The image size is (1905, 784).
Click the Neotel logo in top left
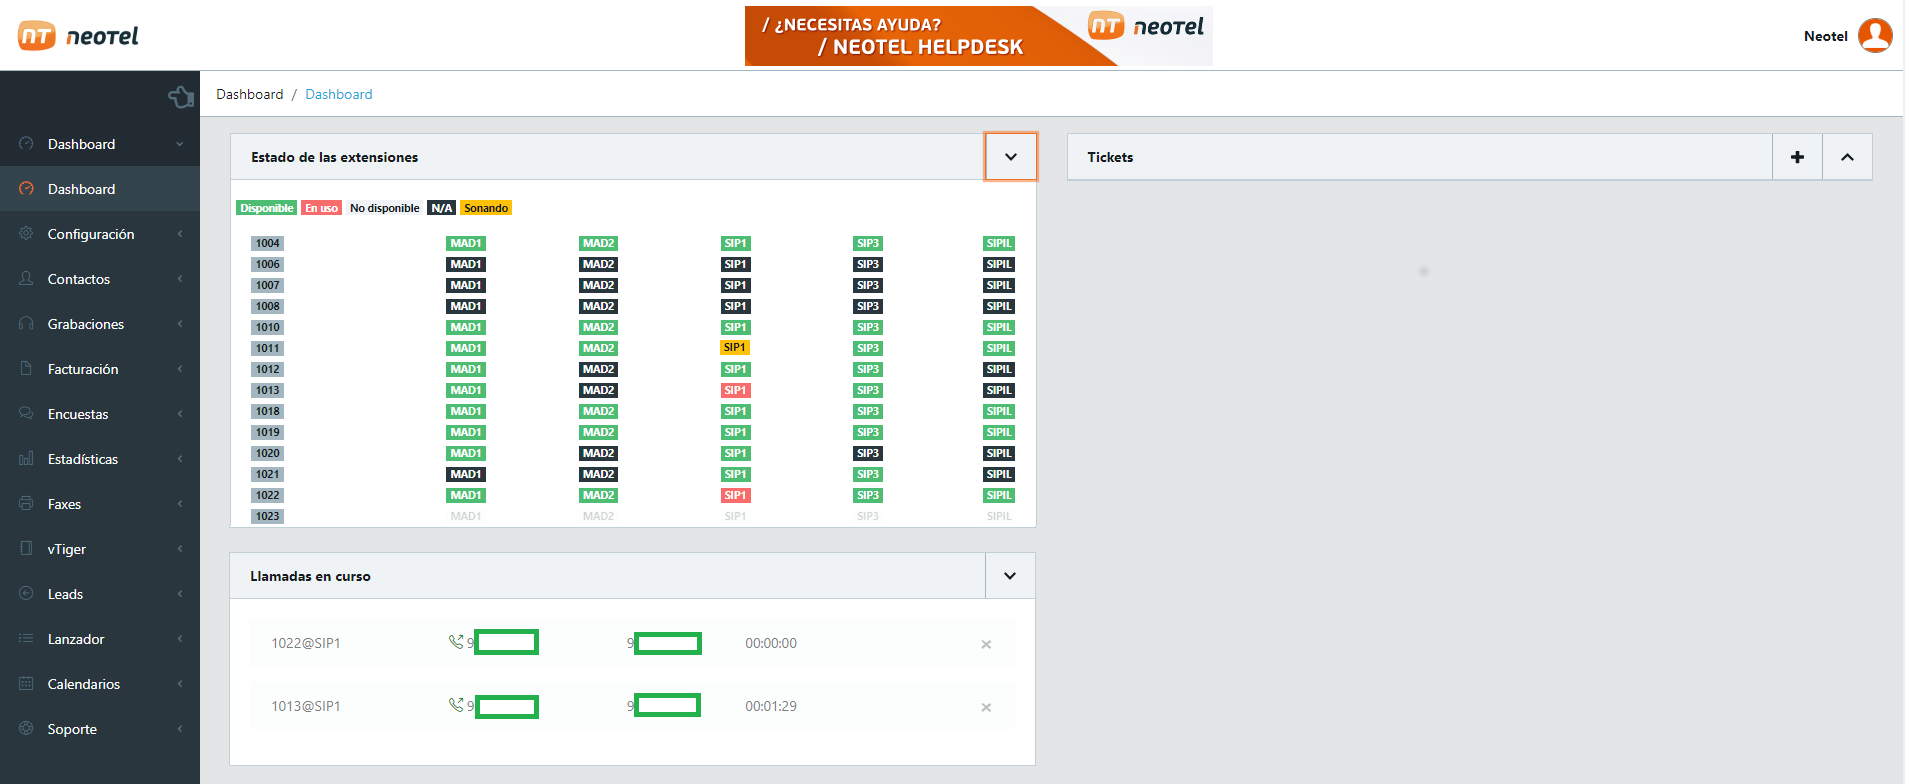coord(78,36)
